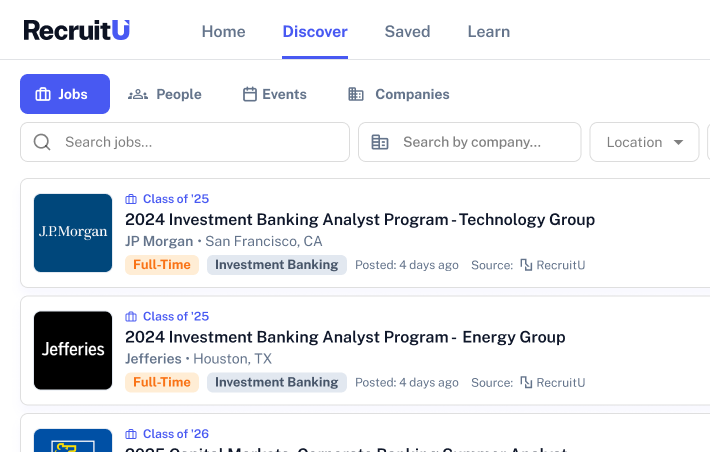
Task: Open the JP Morgan Technology Group job title
Action: pyautogui.click(x=359, y=220)
